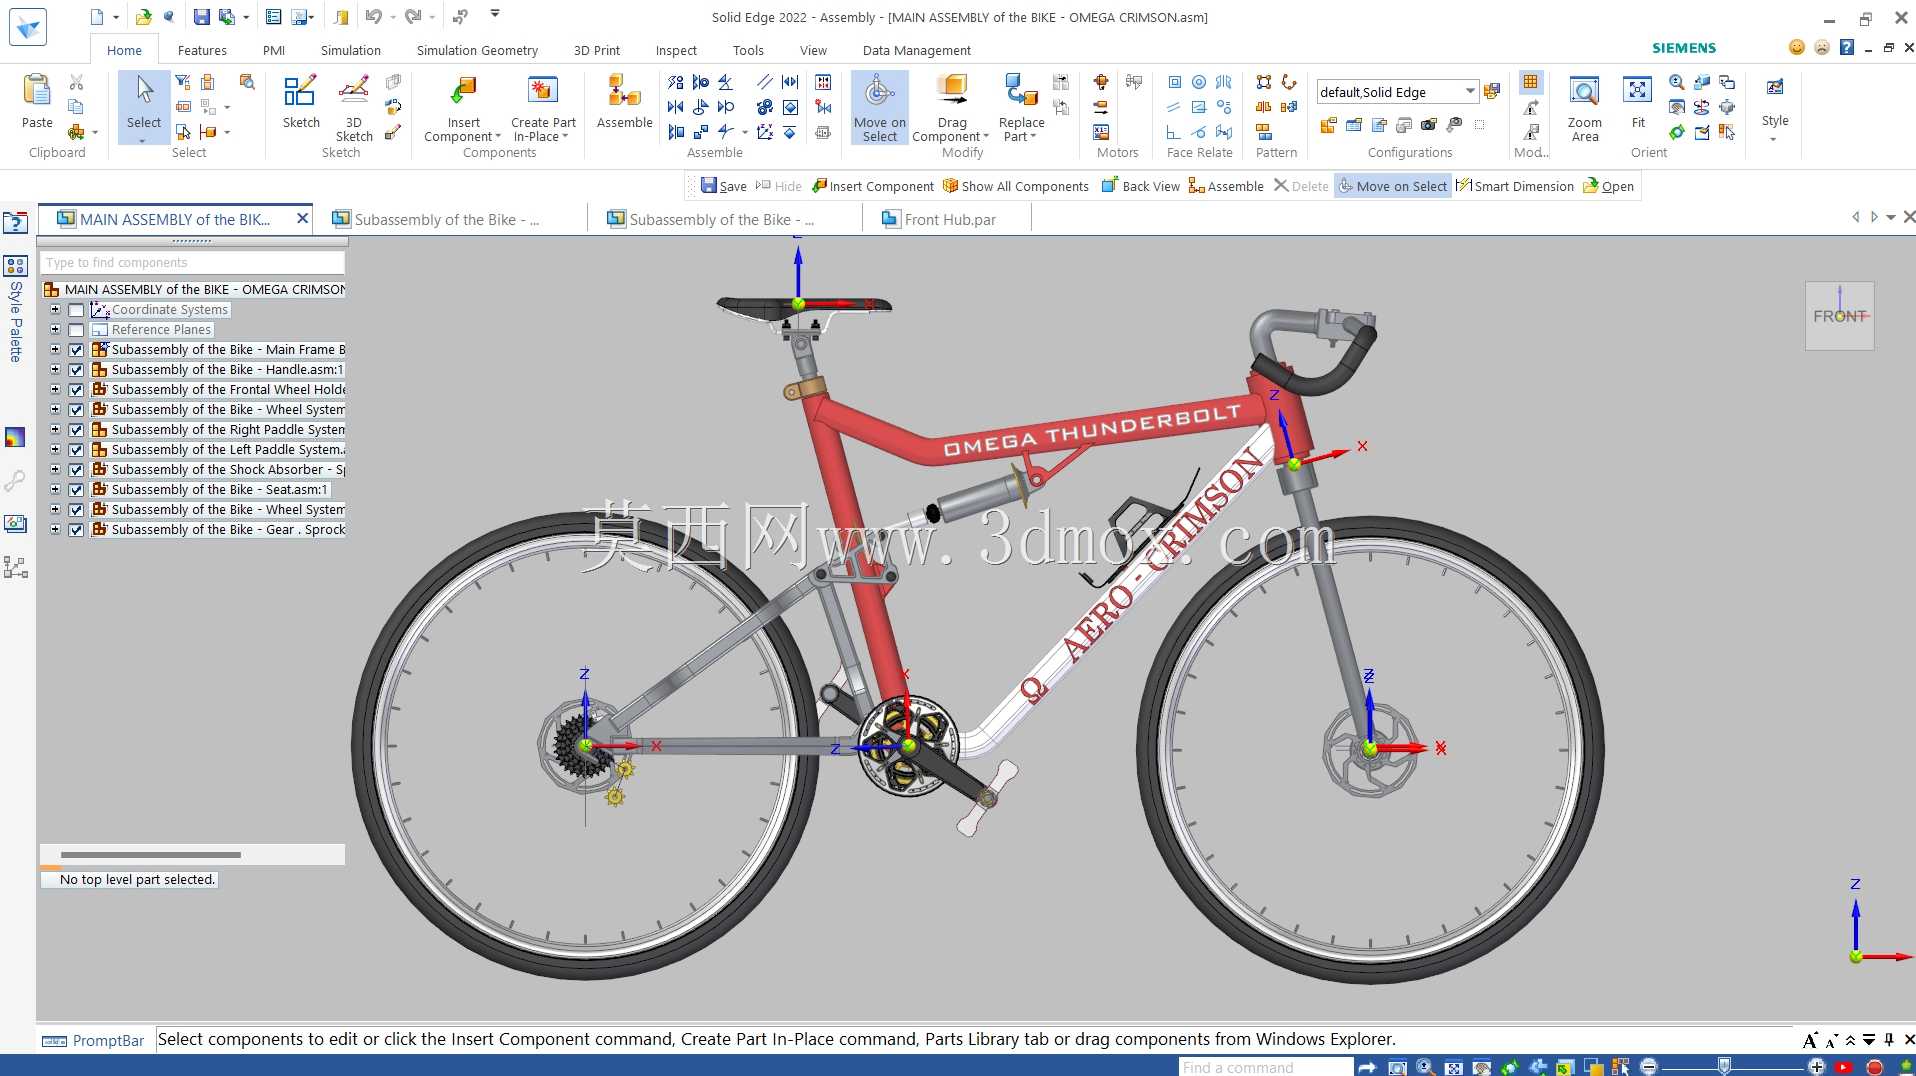Click the PathFinder horizontal scrollbar
This screenshot has width=1916, height=1076.
point(151,855)
